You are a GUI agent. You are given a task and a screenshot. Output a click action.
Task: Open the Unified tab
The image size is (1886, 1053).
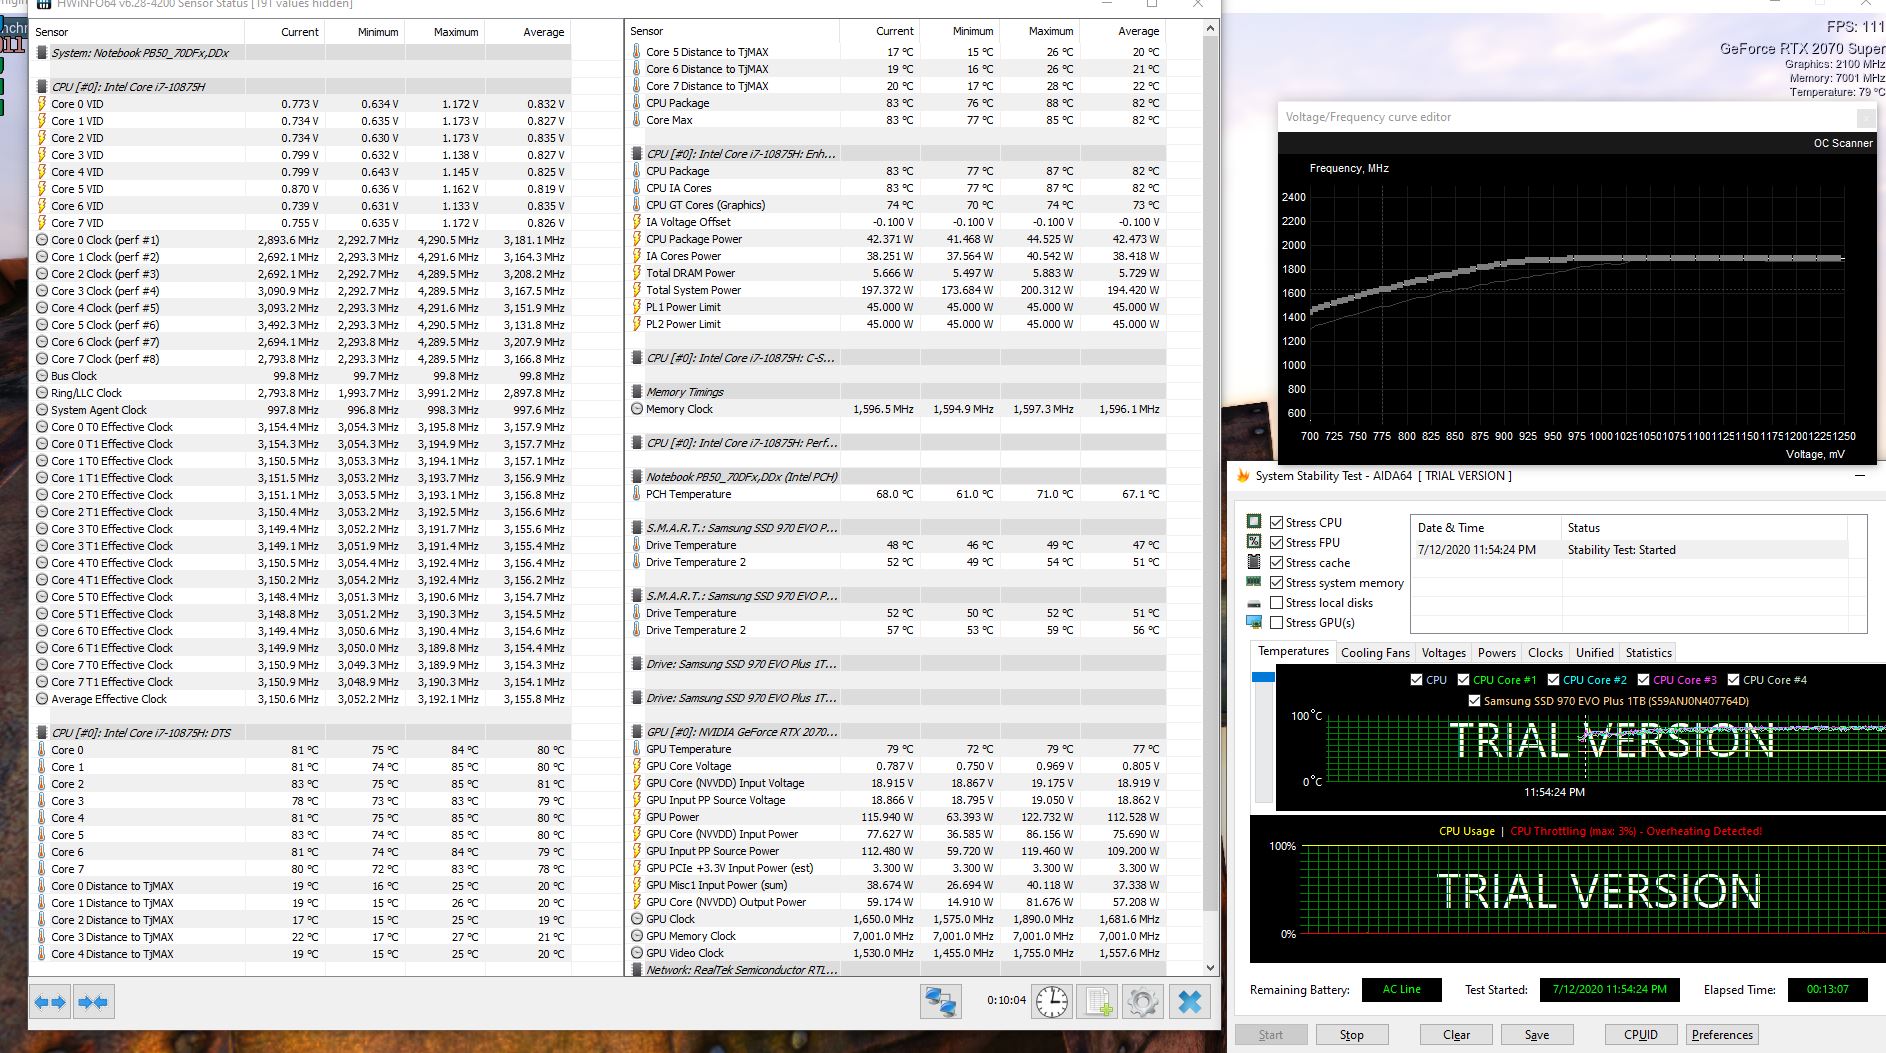pyautogui.click(x=1594, y=653)
